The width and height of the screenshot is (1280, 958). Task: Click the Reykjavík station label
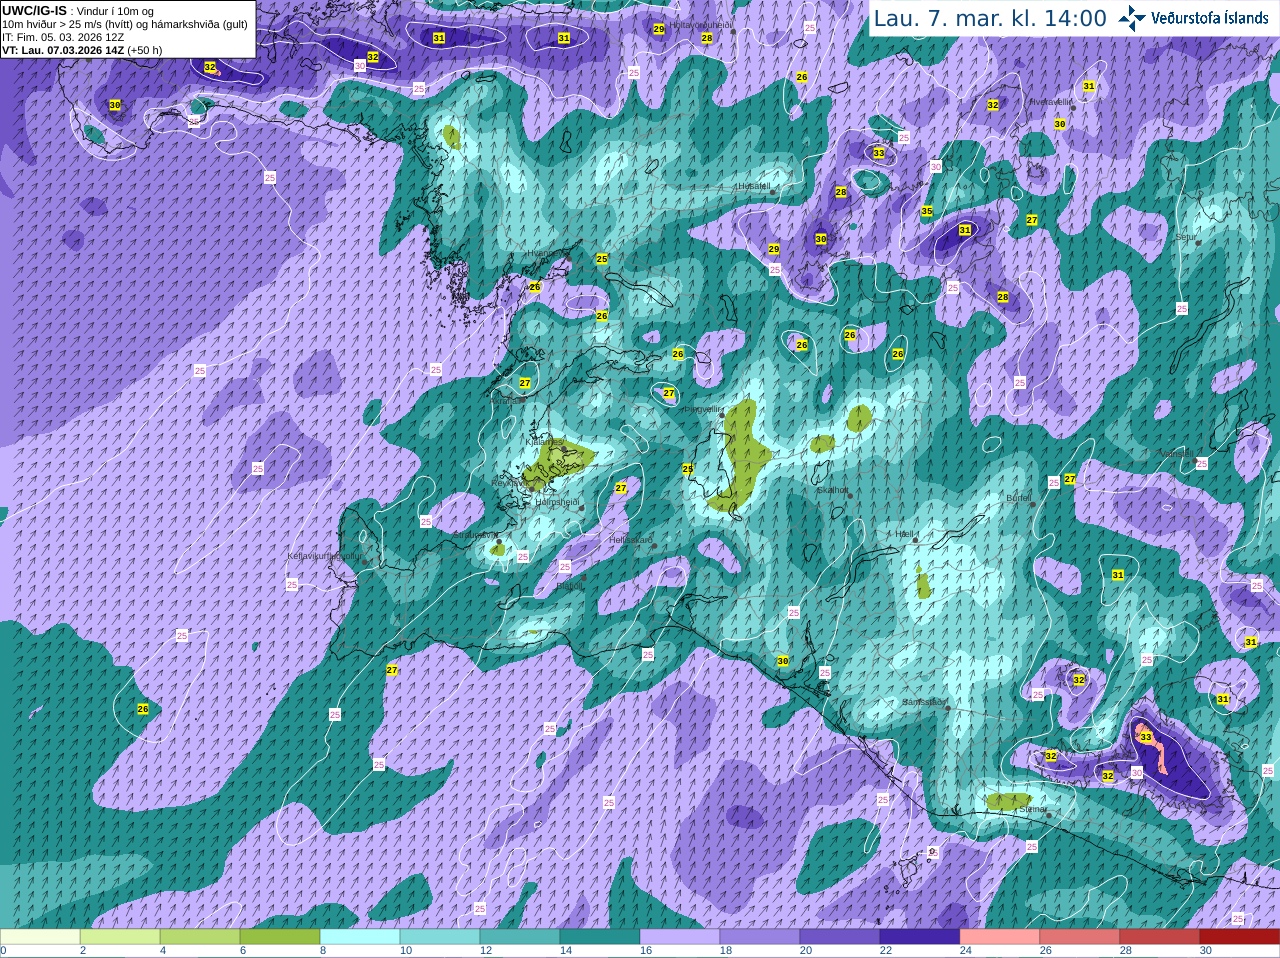pyautogui.click(x=509, y=483)
